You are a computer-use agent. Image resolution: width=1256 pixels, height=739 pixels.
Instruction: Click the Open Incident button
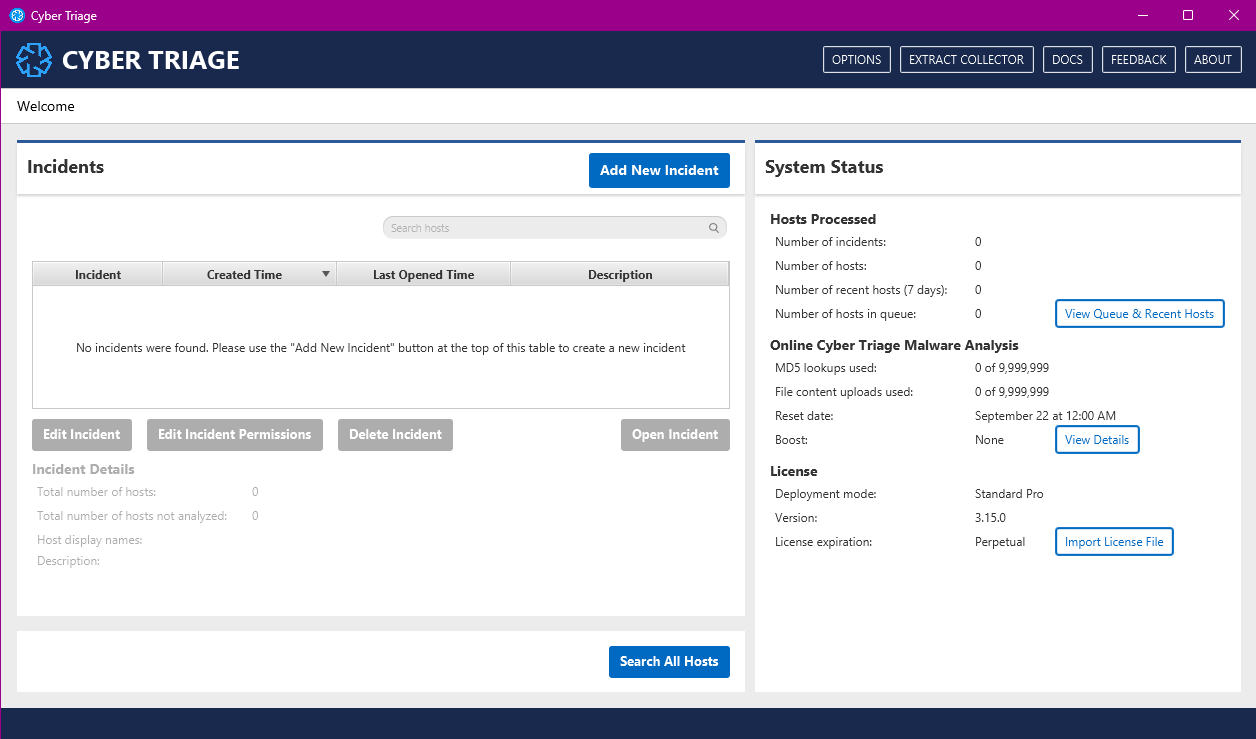click(675, 435)
